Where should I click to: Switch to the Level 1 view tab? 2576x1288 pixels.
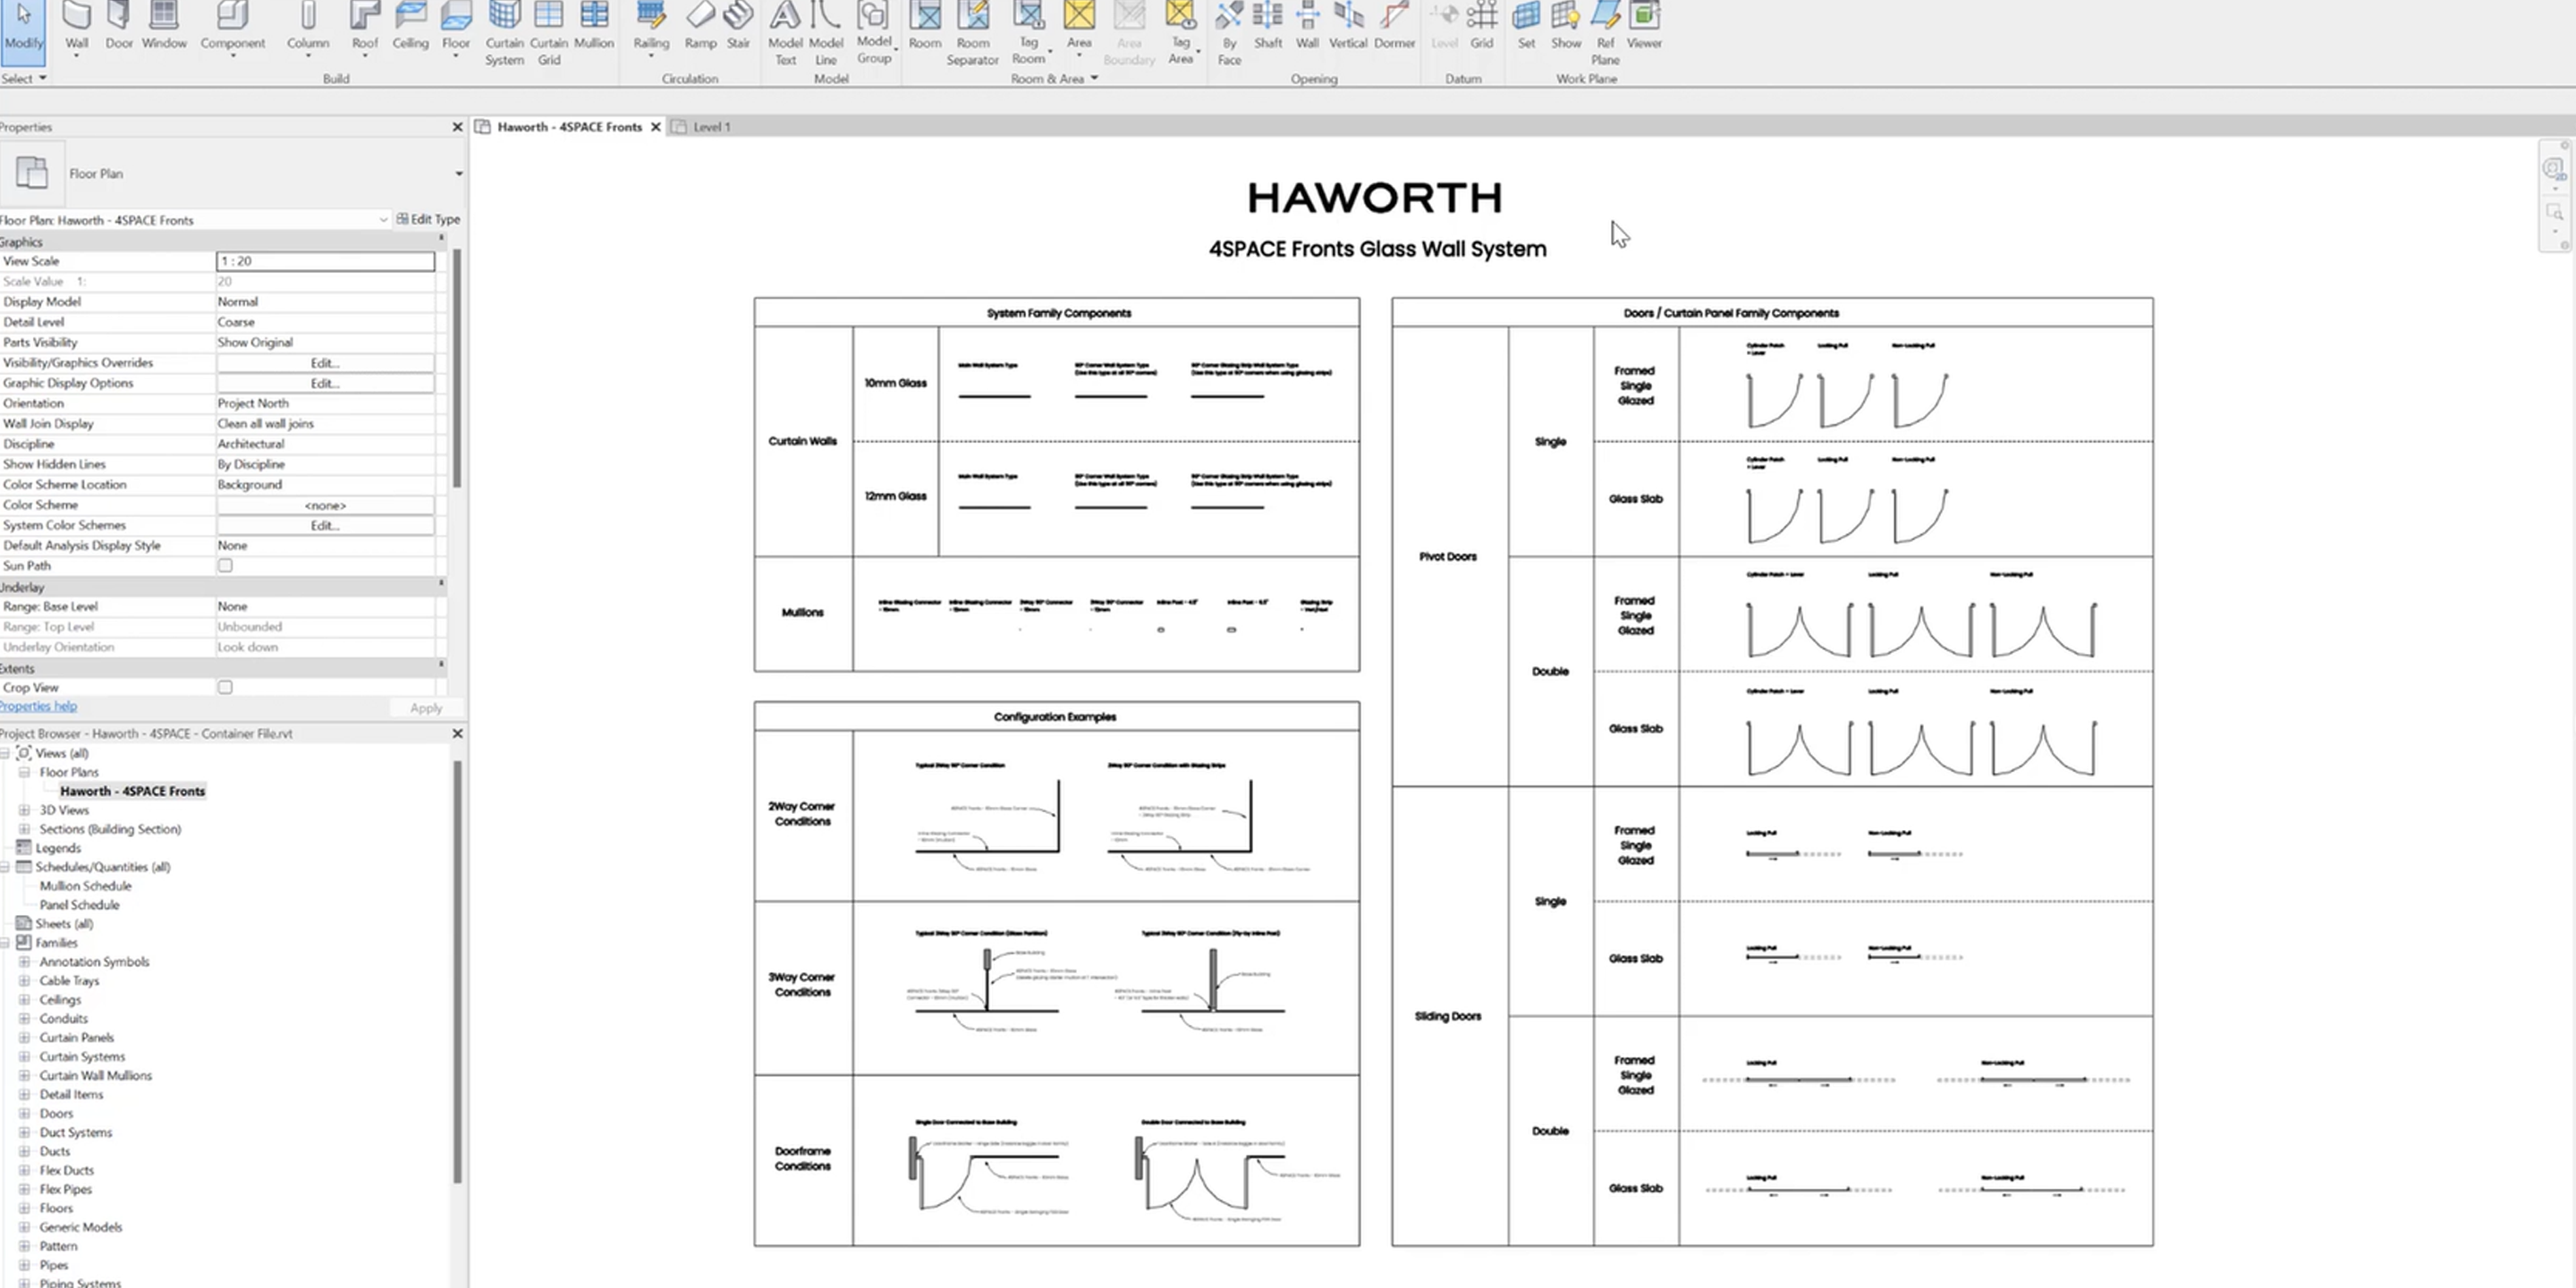tap(711, 127)
